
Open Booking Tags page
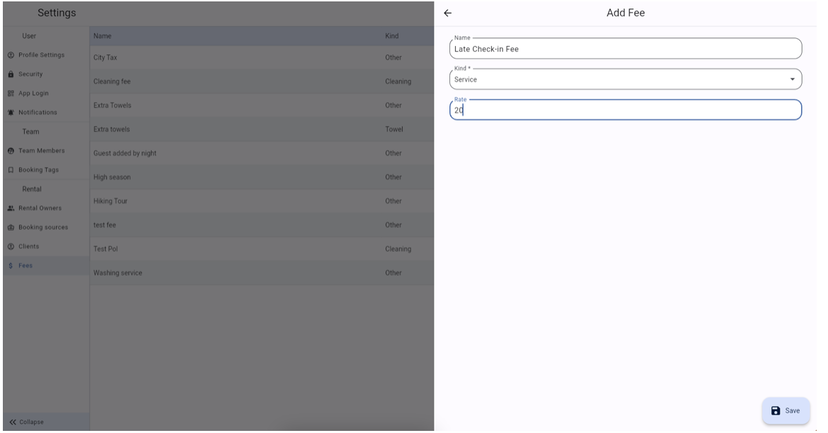46,170
